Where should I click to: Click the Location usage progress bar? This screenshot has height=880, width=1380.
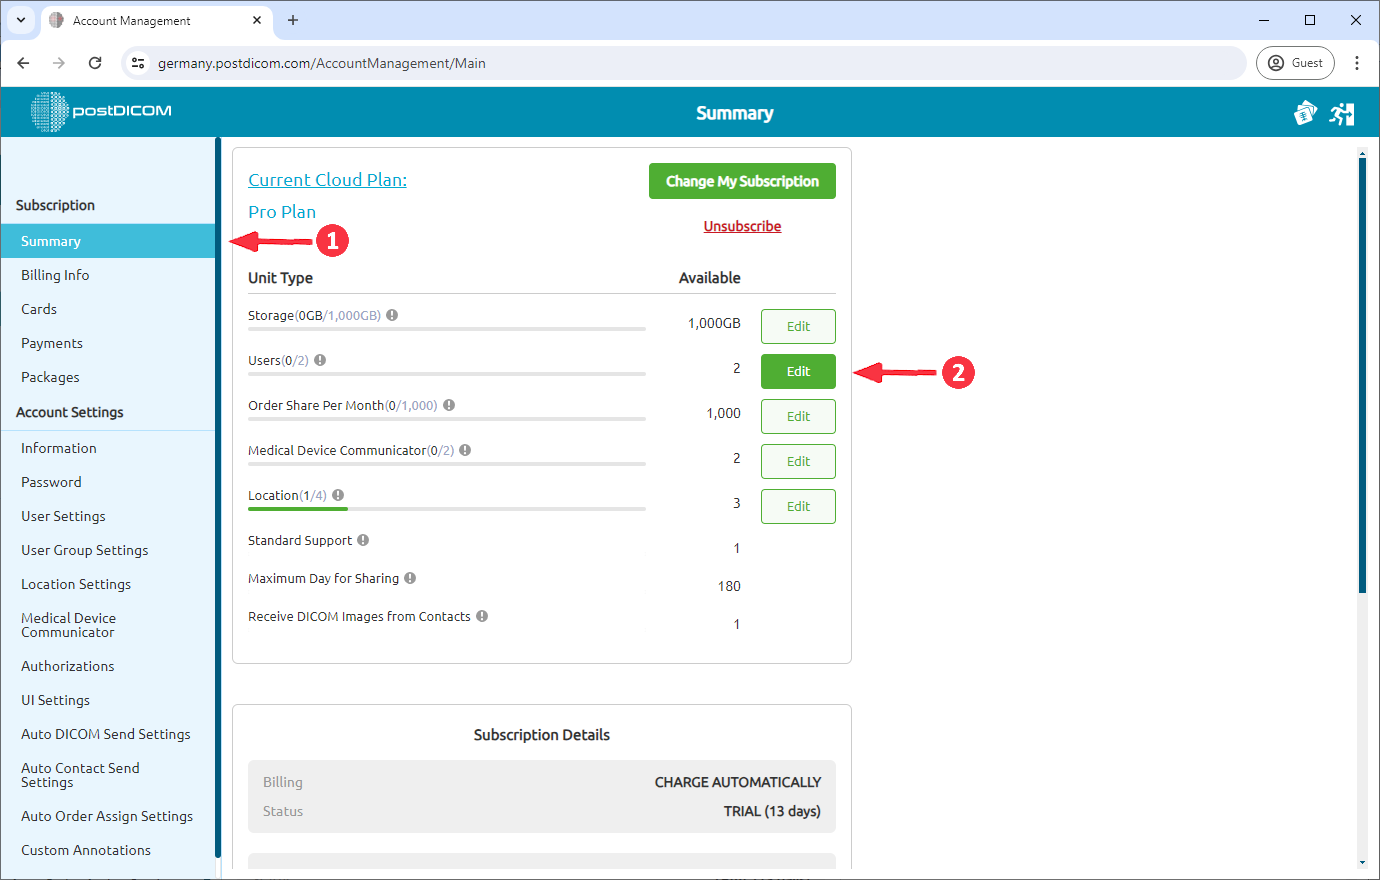(297, 508)
